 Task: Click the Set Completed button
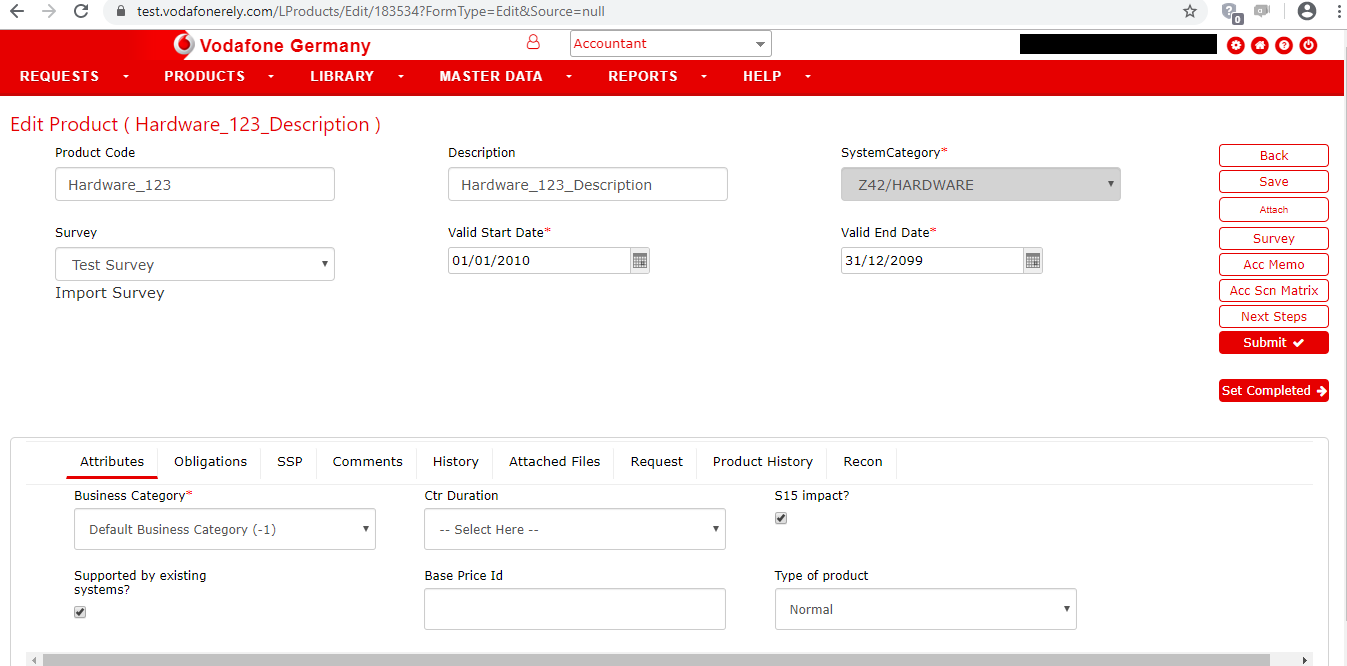(1274, 390)
